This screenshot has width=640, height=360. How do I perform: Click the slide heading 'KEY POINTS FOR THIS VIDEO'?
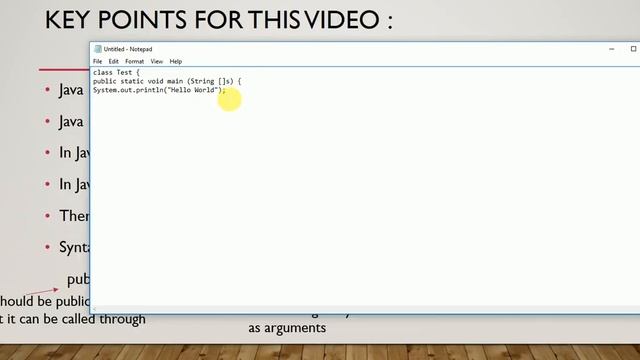click(219, 20)
